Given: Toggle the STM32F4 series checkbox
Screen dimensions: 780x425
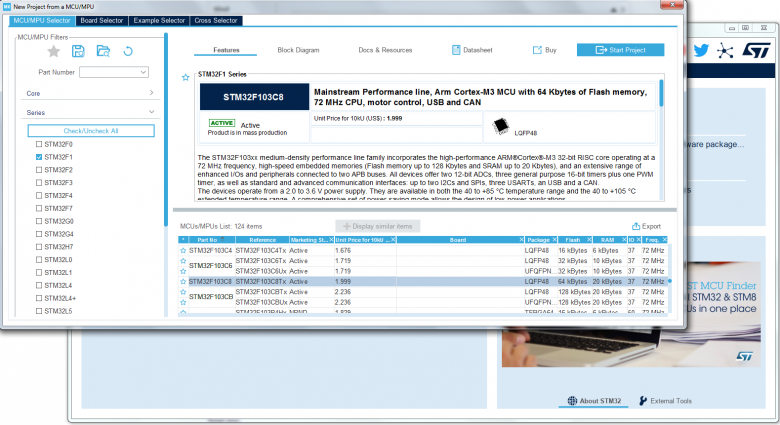Looking at the screenshot, I should (x=39, y=196).
